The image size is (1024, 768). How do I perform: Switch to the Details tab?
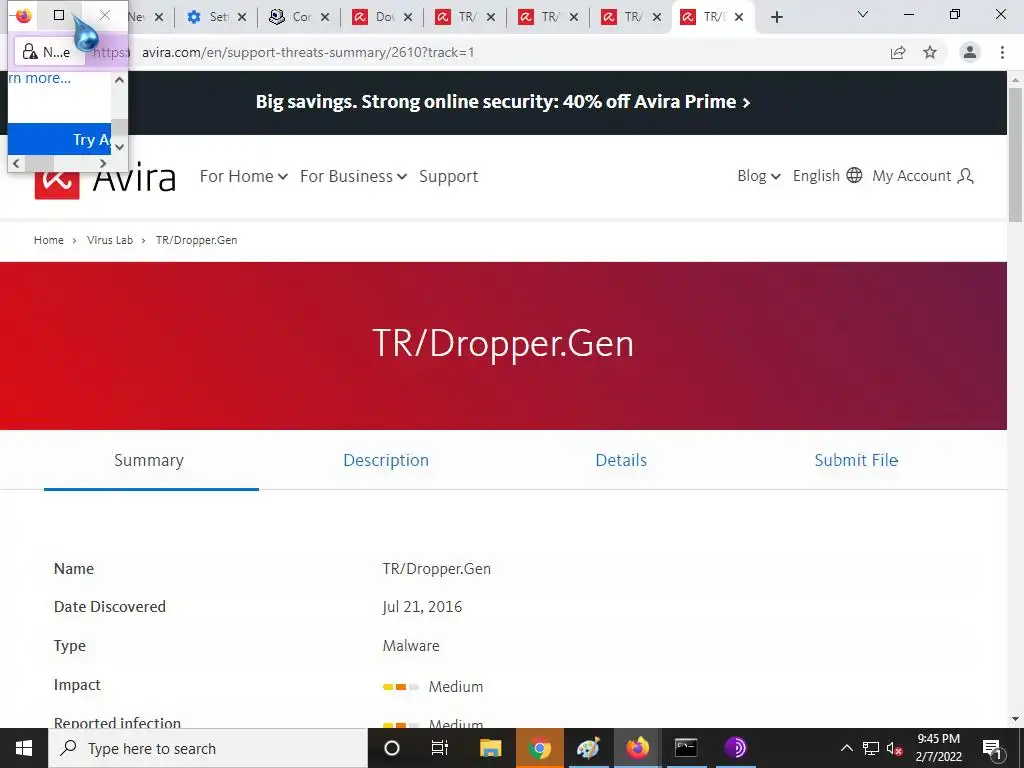click(621, 460)
